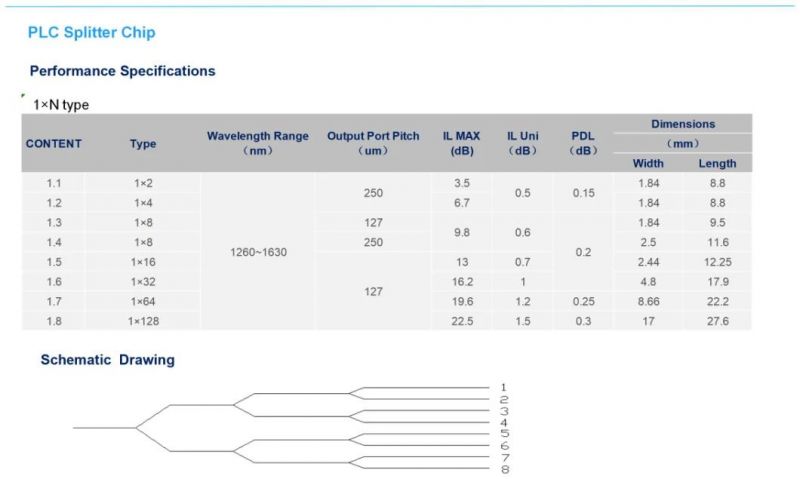Viewport: 800px width, 479px height.
Task: Click the length value '17.9'
Action: (717, 282)
